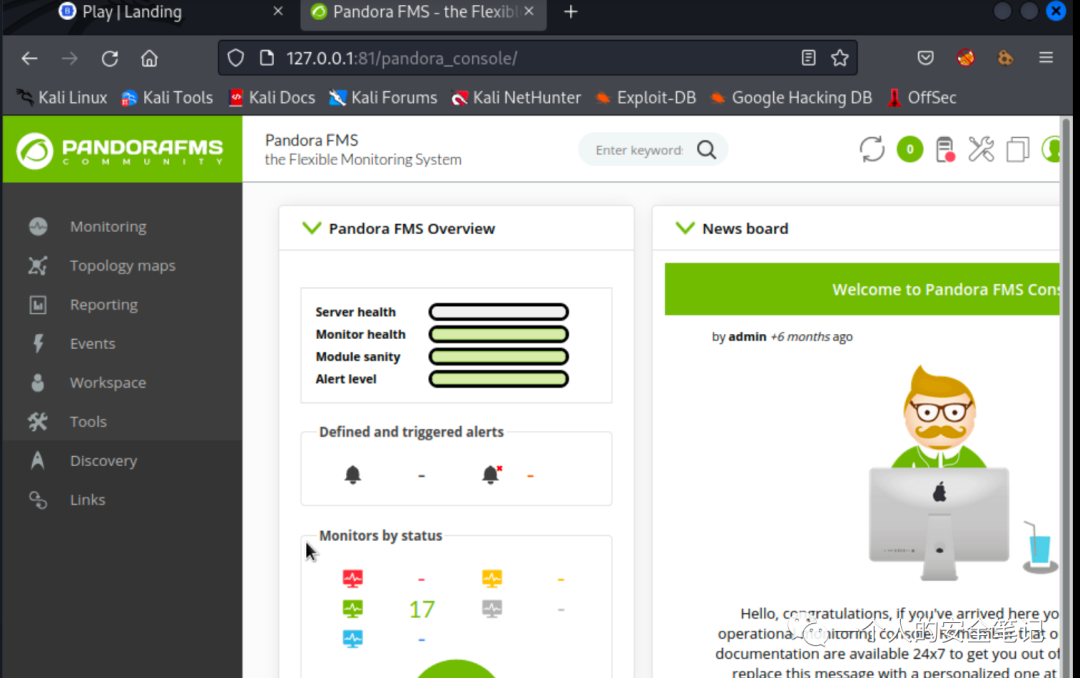The width and height of the screenshot is (1080, 678).
Task: Open the Kali Forums bookmark
Action: [383, 98]
